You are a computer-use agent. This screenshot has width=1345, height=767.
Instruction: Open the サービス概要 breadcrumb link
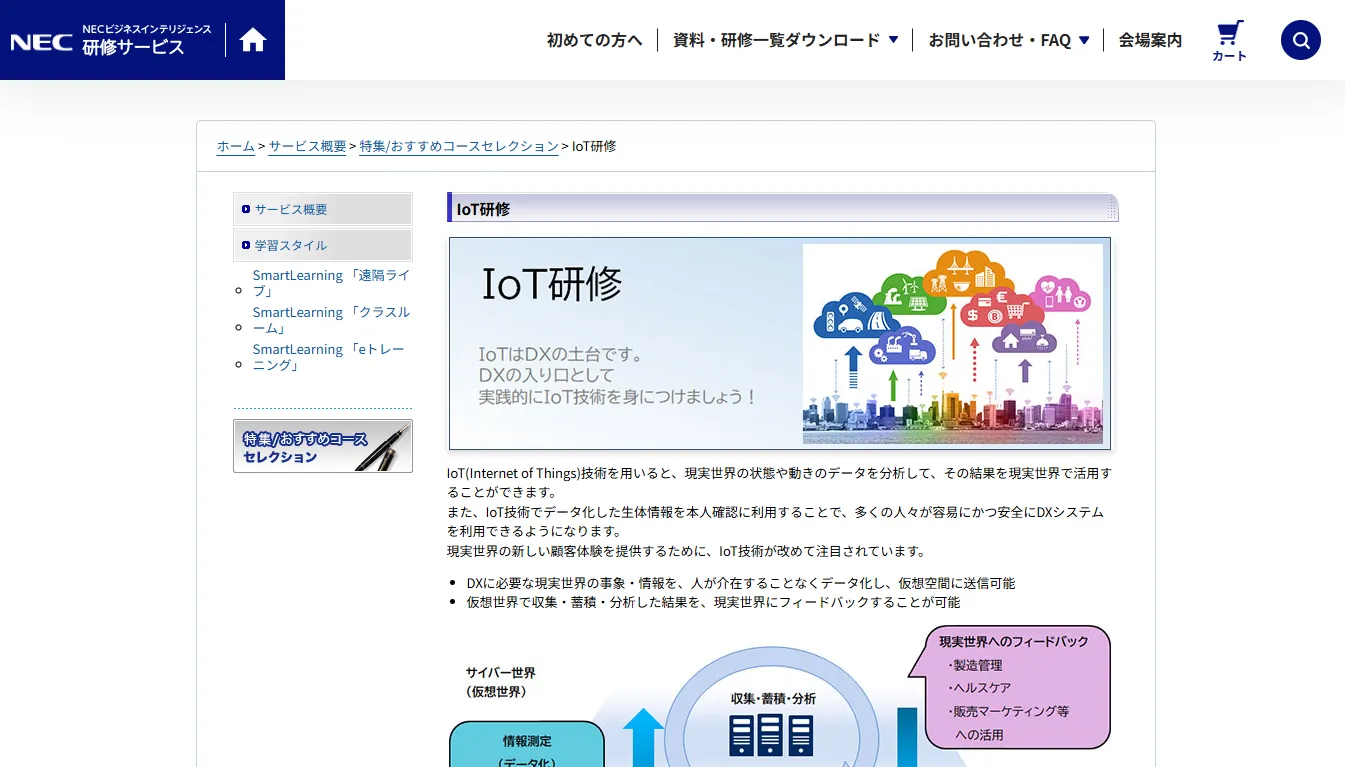pyautogui.click(x=307, y=146)
